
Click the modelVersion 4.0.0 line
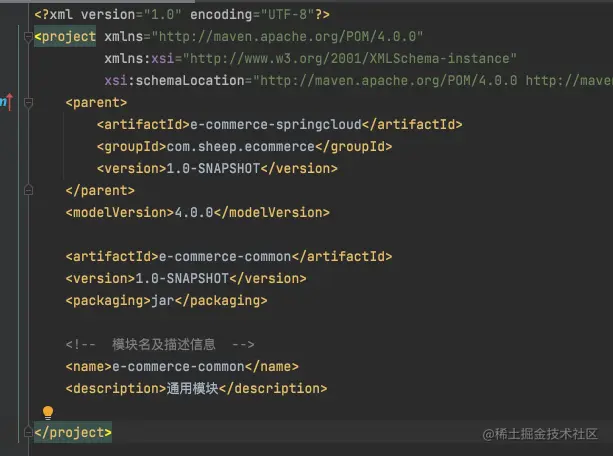click(x=197, y=213)
